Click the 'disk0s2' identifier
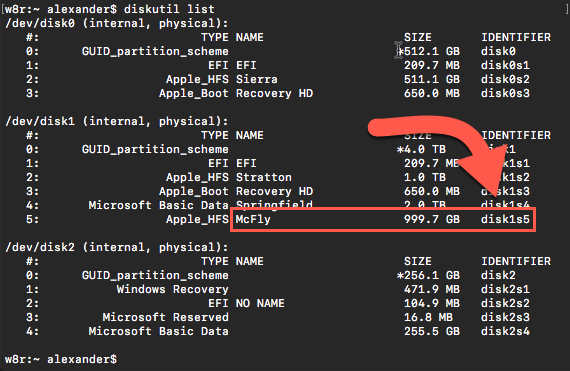570x371 pixels. pyautogui.click(x=505, y=79)
